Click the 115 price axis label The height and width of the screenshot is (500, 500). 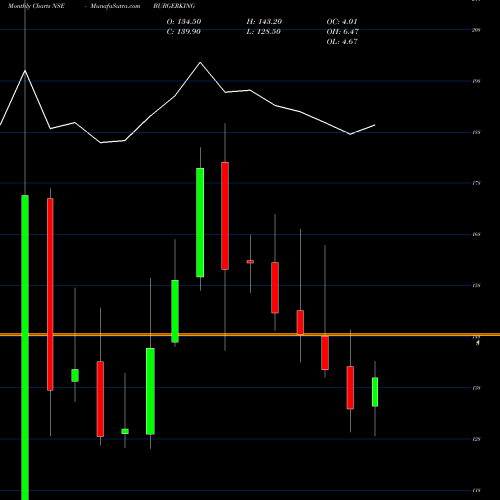tap(476, 490)
